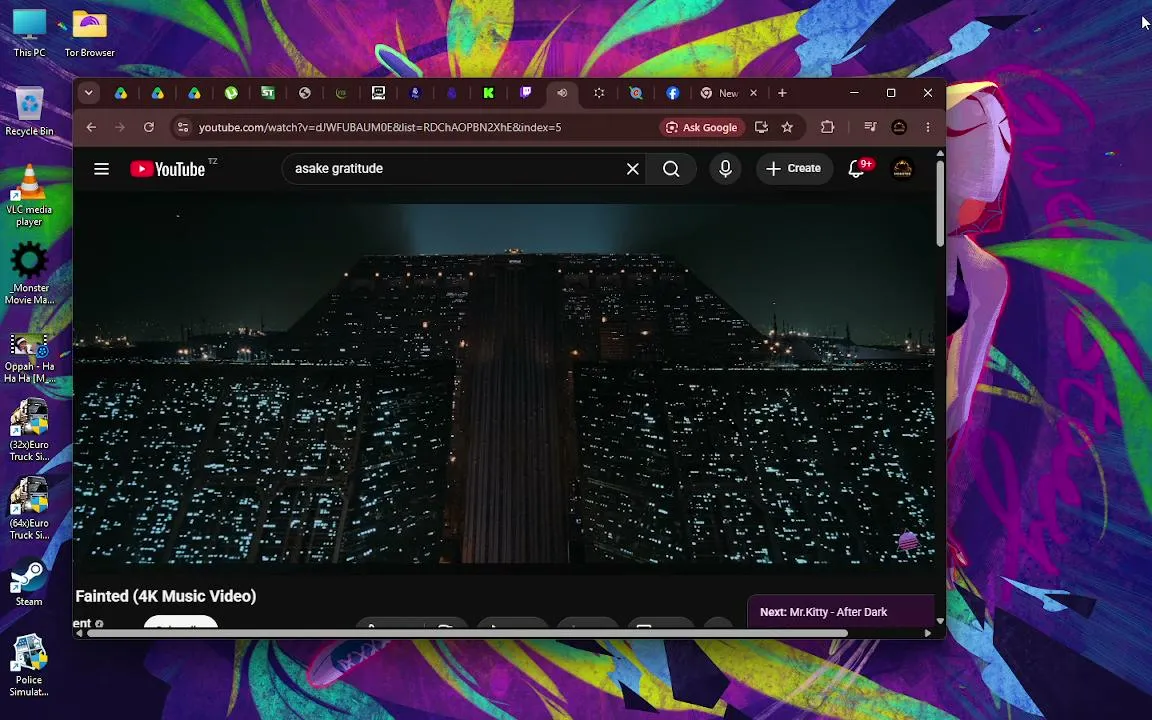Viewport: 1152px width, 720px height.
Task: Click the right arrow of horizontal scrollbar
Action: (928, 633)
